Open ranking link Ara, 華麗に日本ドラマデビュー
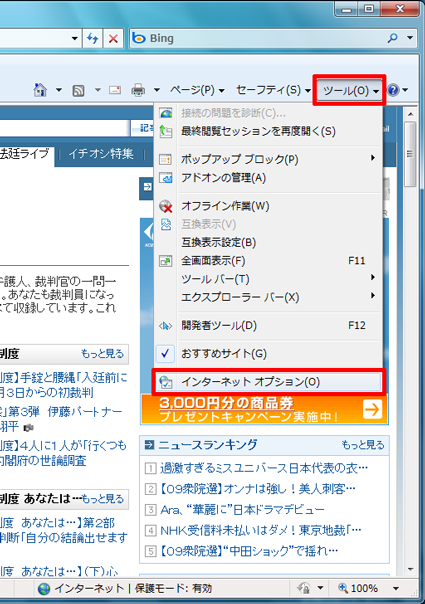The image size is (425, 604). (x=242, y=510)
